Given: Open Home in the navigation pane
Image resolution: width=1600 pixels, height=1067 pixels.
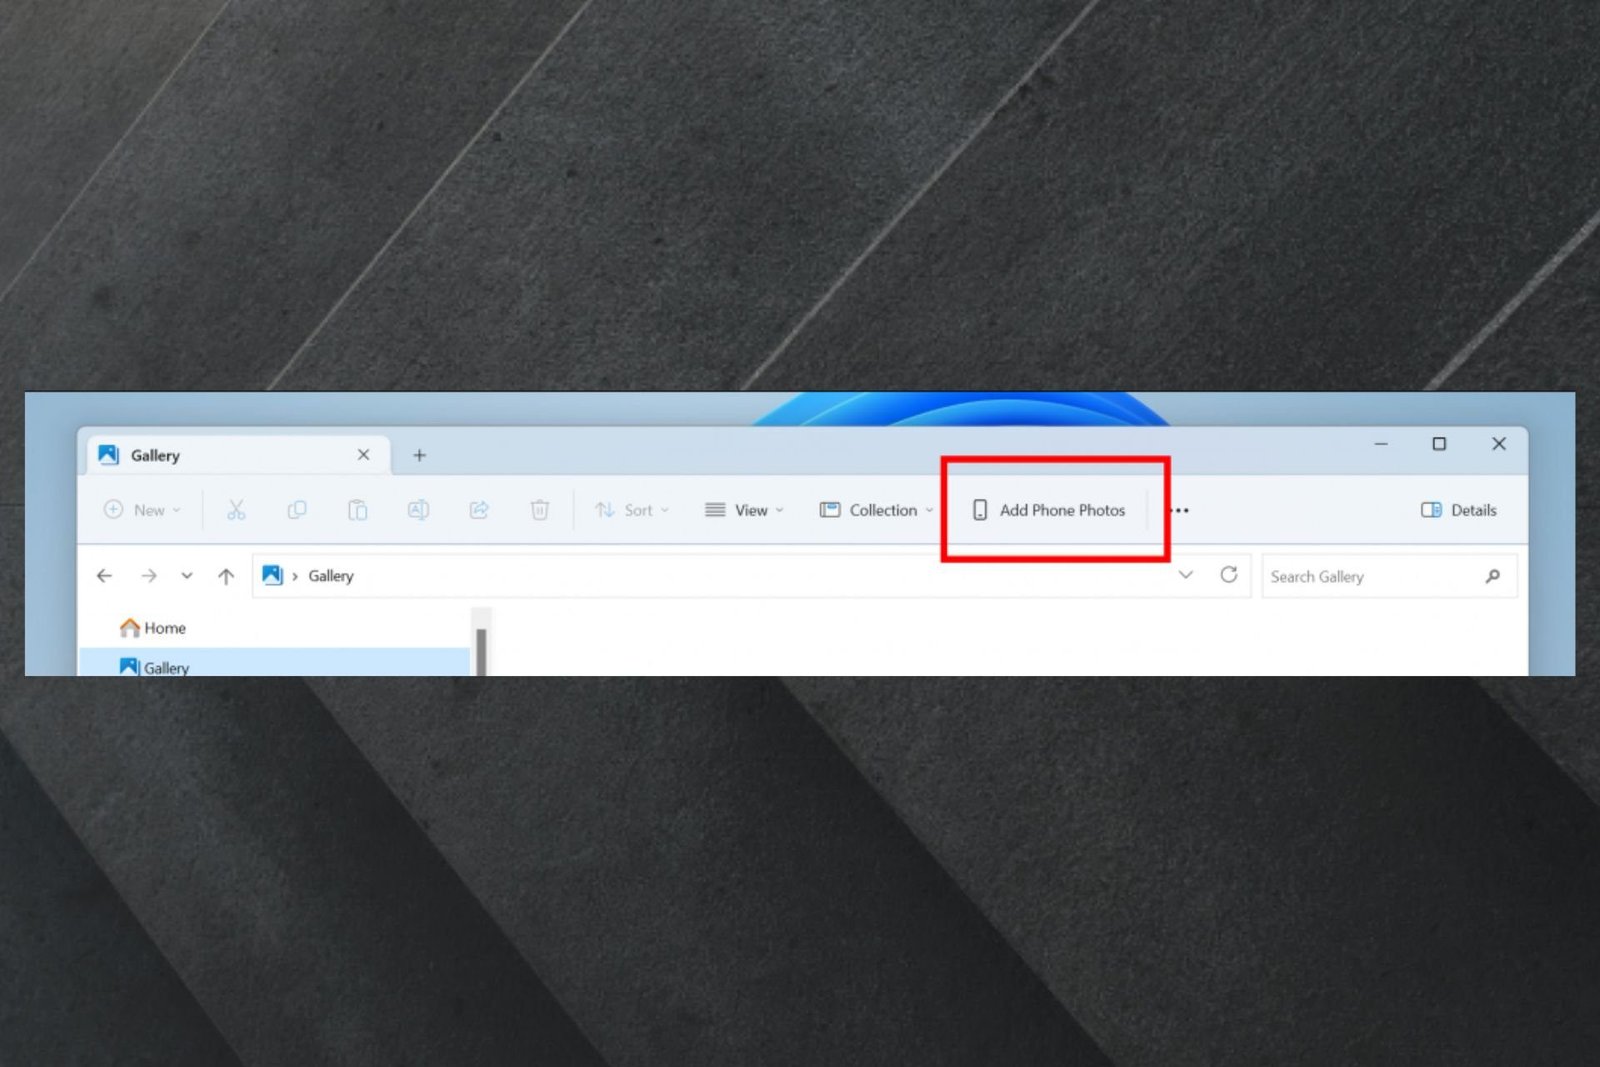Looking at the screenshot, I should 153,628.
